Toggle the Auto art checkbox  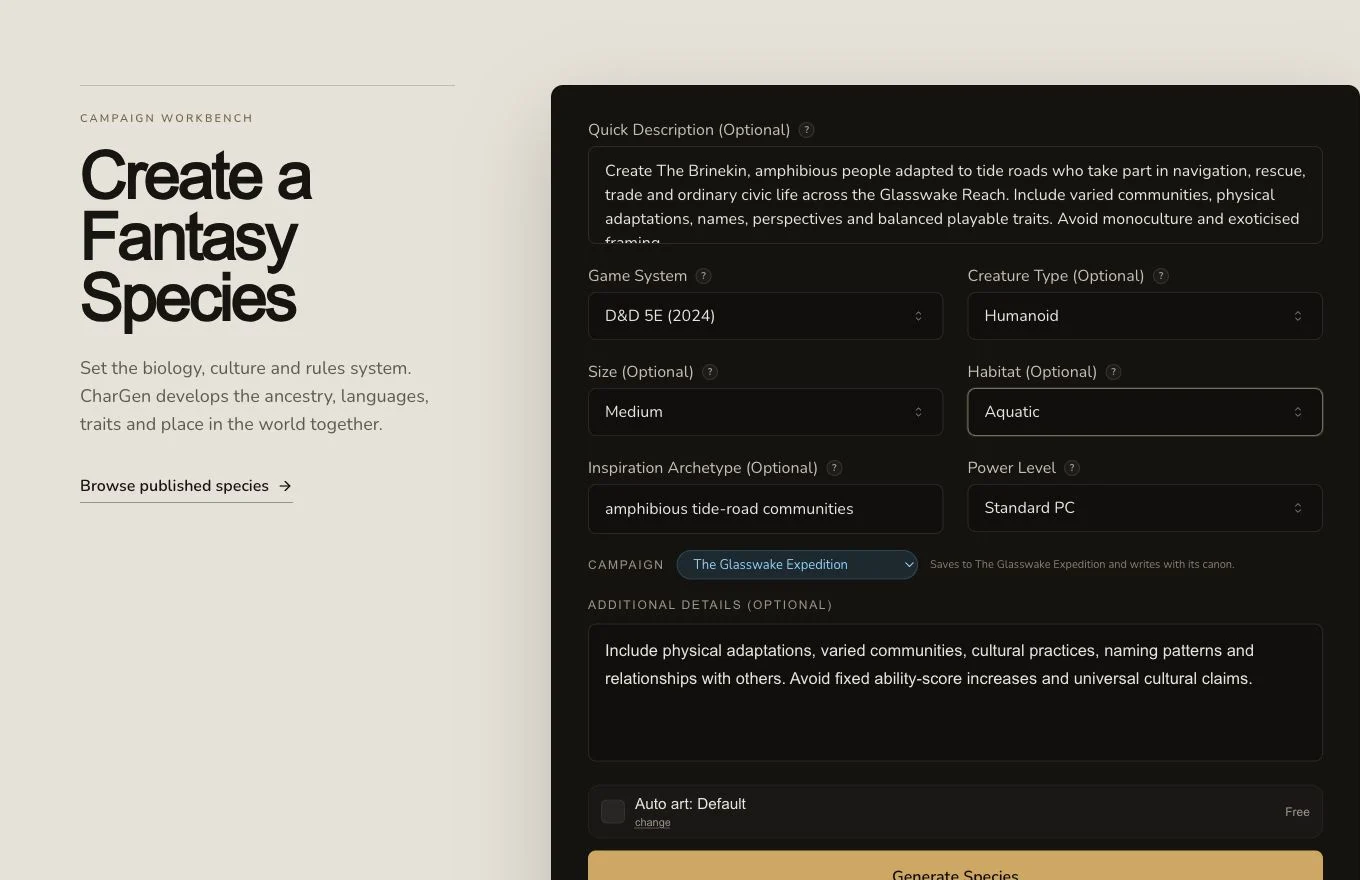tap(613, 812)
